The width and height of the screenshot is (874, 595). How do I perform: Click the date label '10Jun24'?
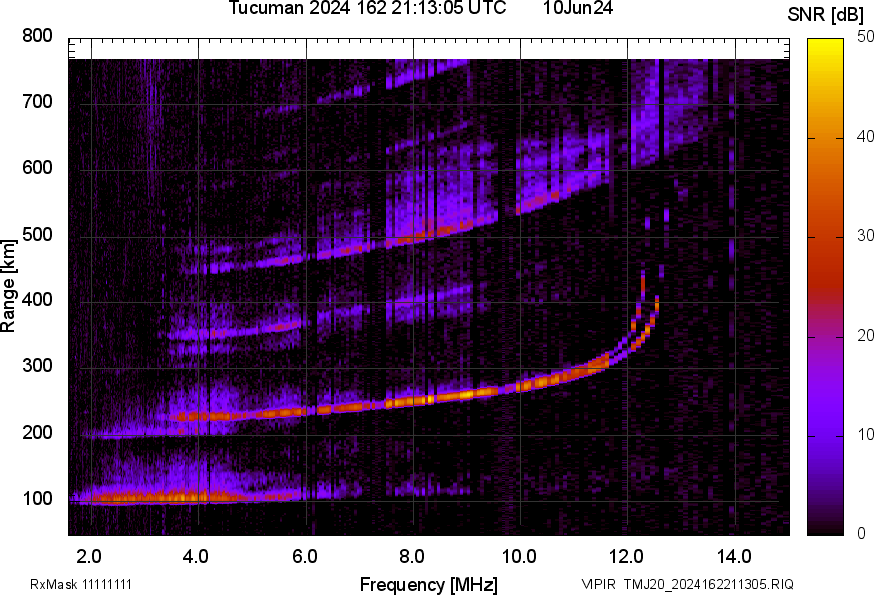pos(577,8)
